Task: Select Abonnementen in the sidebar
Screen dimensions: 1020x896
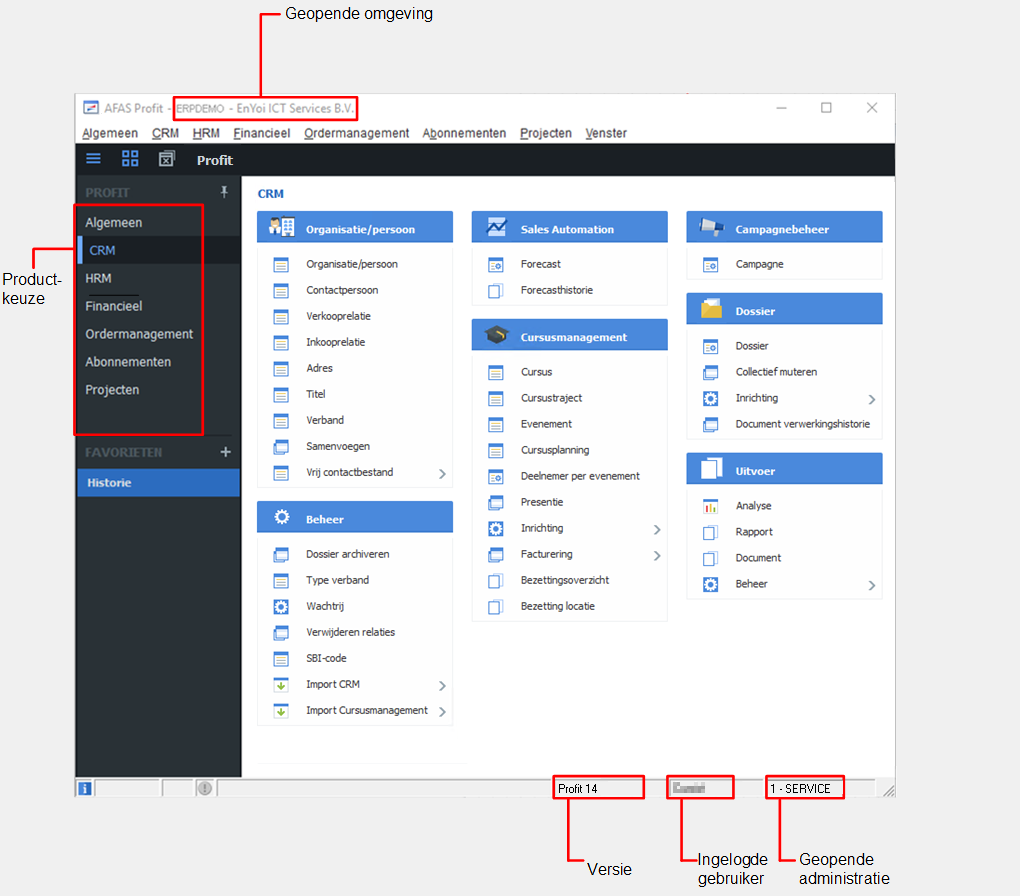Action: click(x=159, y=362)
